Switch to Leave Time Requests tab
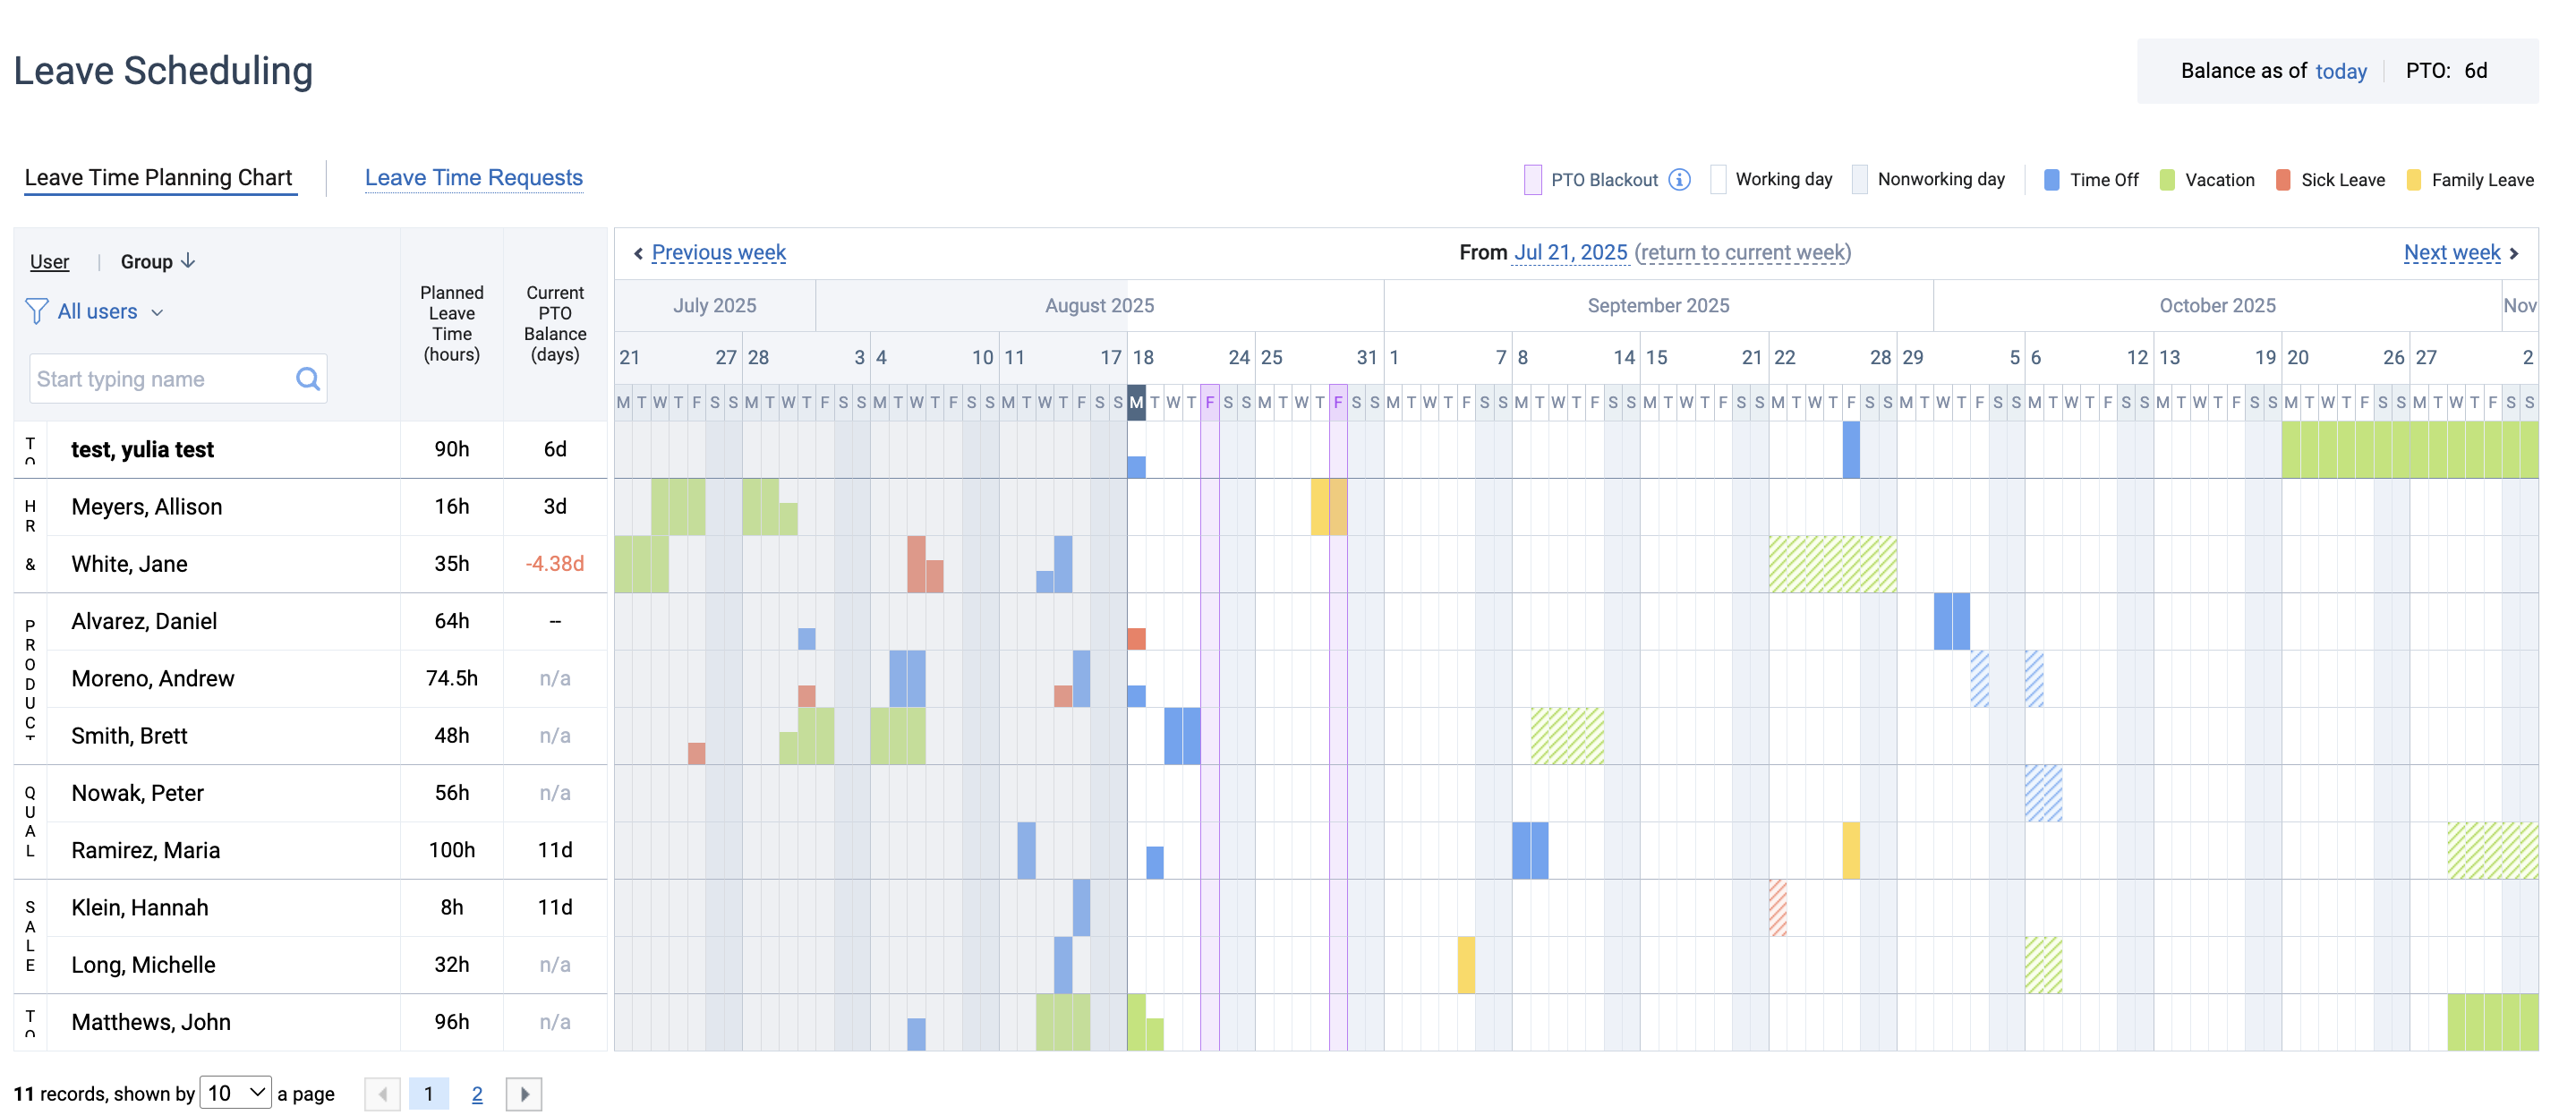This screenshot has height=1115, width=2576. (473, 177)
